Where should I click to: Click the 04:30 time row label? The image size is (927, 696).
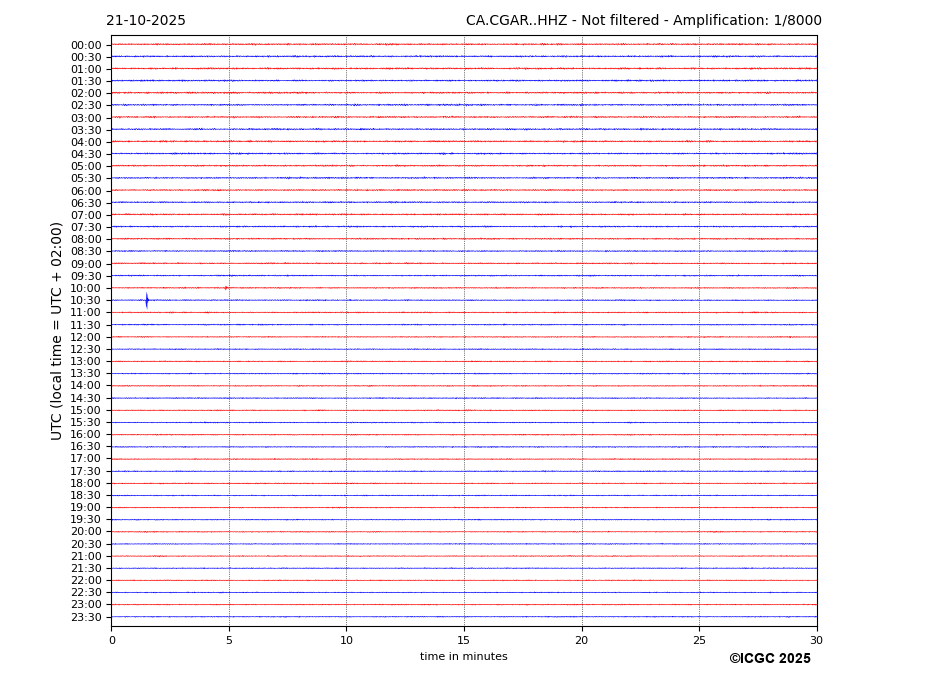(86, 154)
